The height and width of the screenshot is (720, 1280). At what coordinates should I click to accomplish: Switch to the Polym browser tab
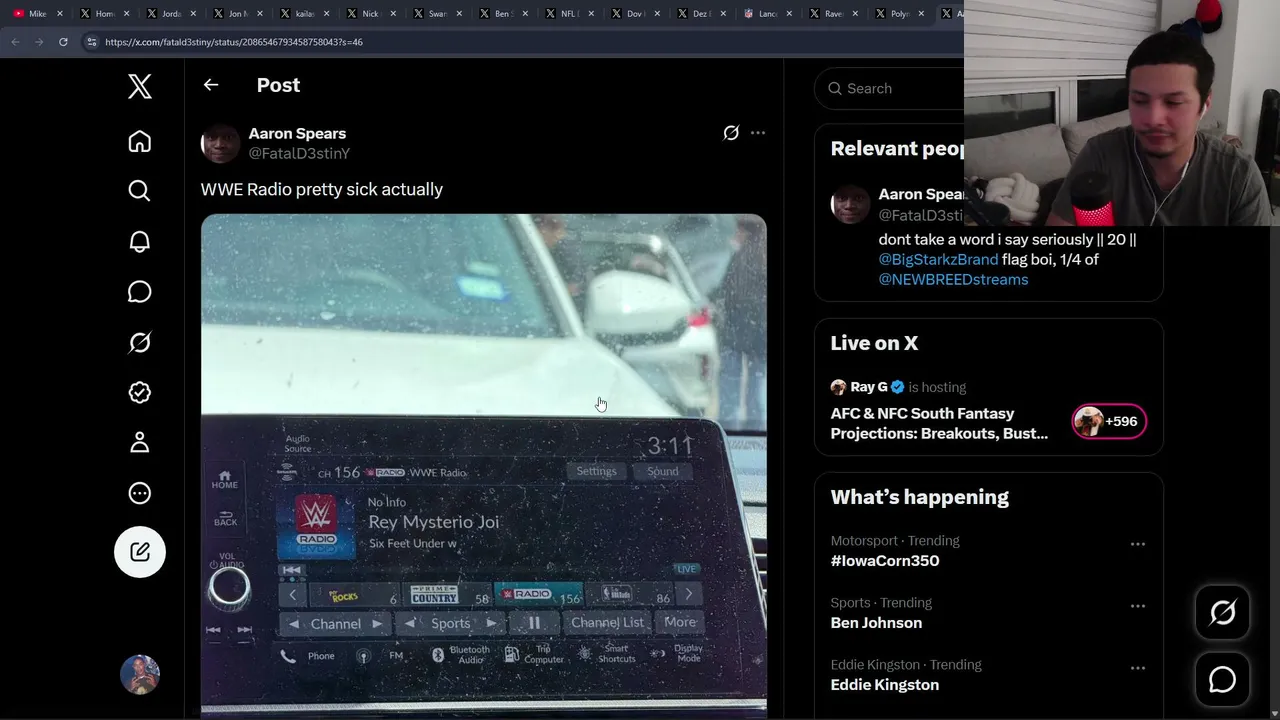coord(899,14)
